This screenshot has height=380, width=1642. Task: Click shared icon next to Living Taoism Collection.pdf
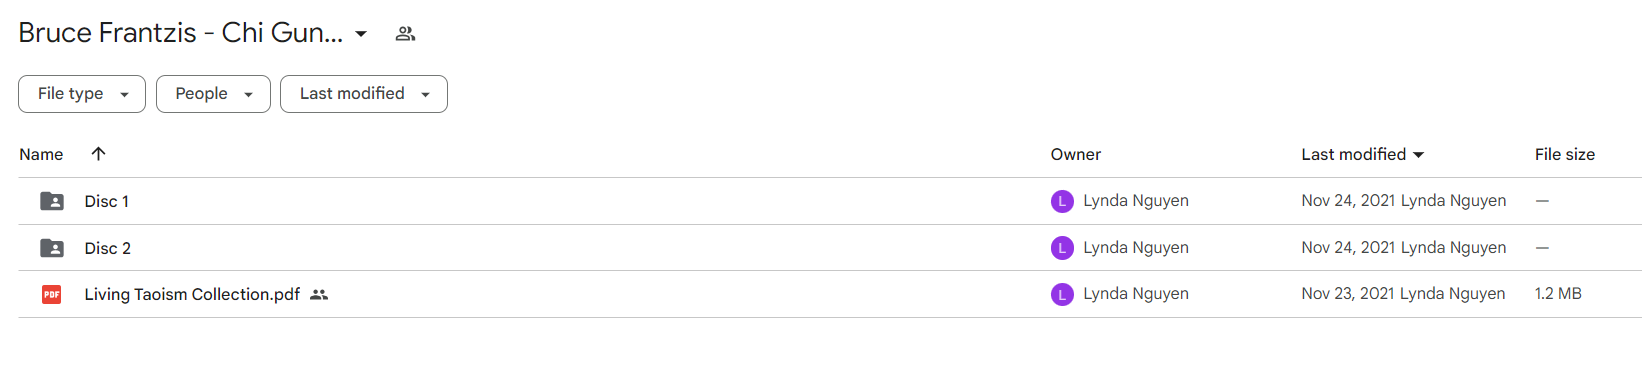click(319, 294)
